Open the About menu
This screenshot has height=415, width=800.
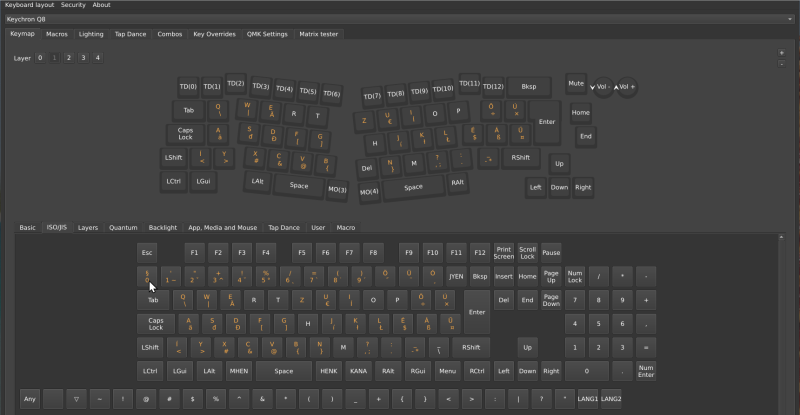point(101,5)
